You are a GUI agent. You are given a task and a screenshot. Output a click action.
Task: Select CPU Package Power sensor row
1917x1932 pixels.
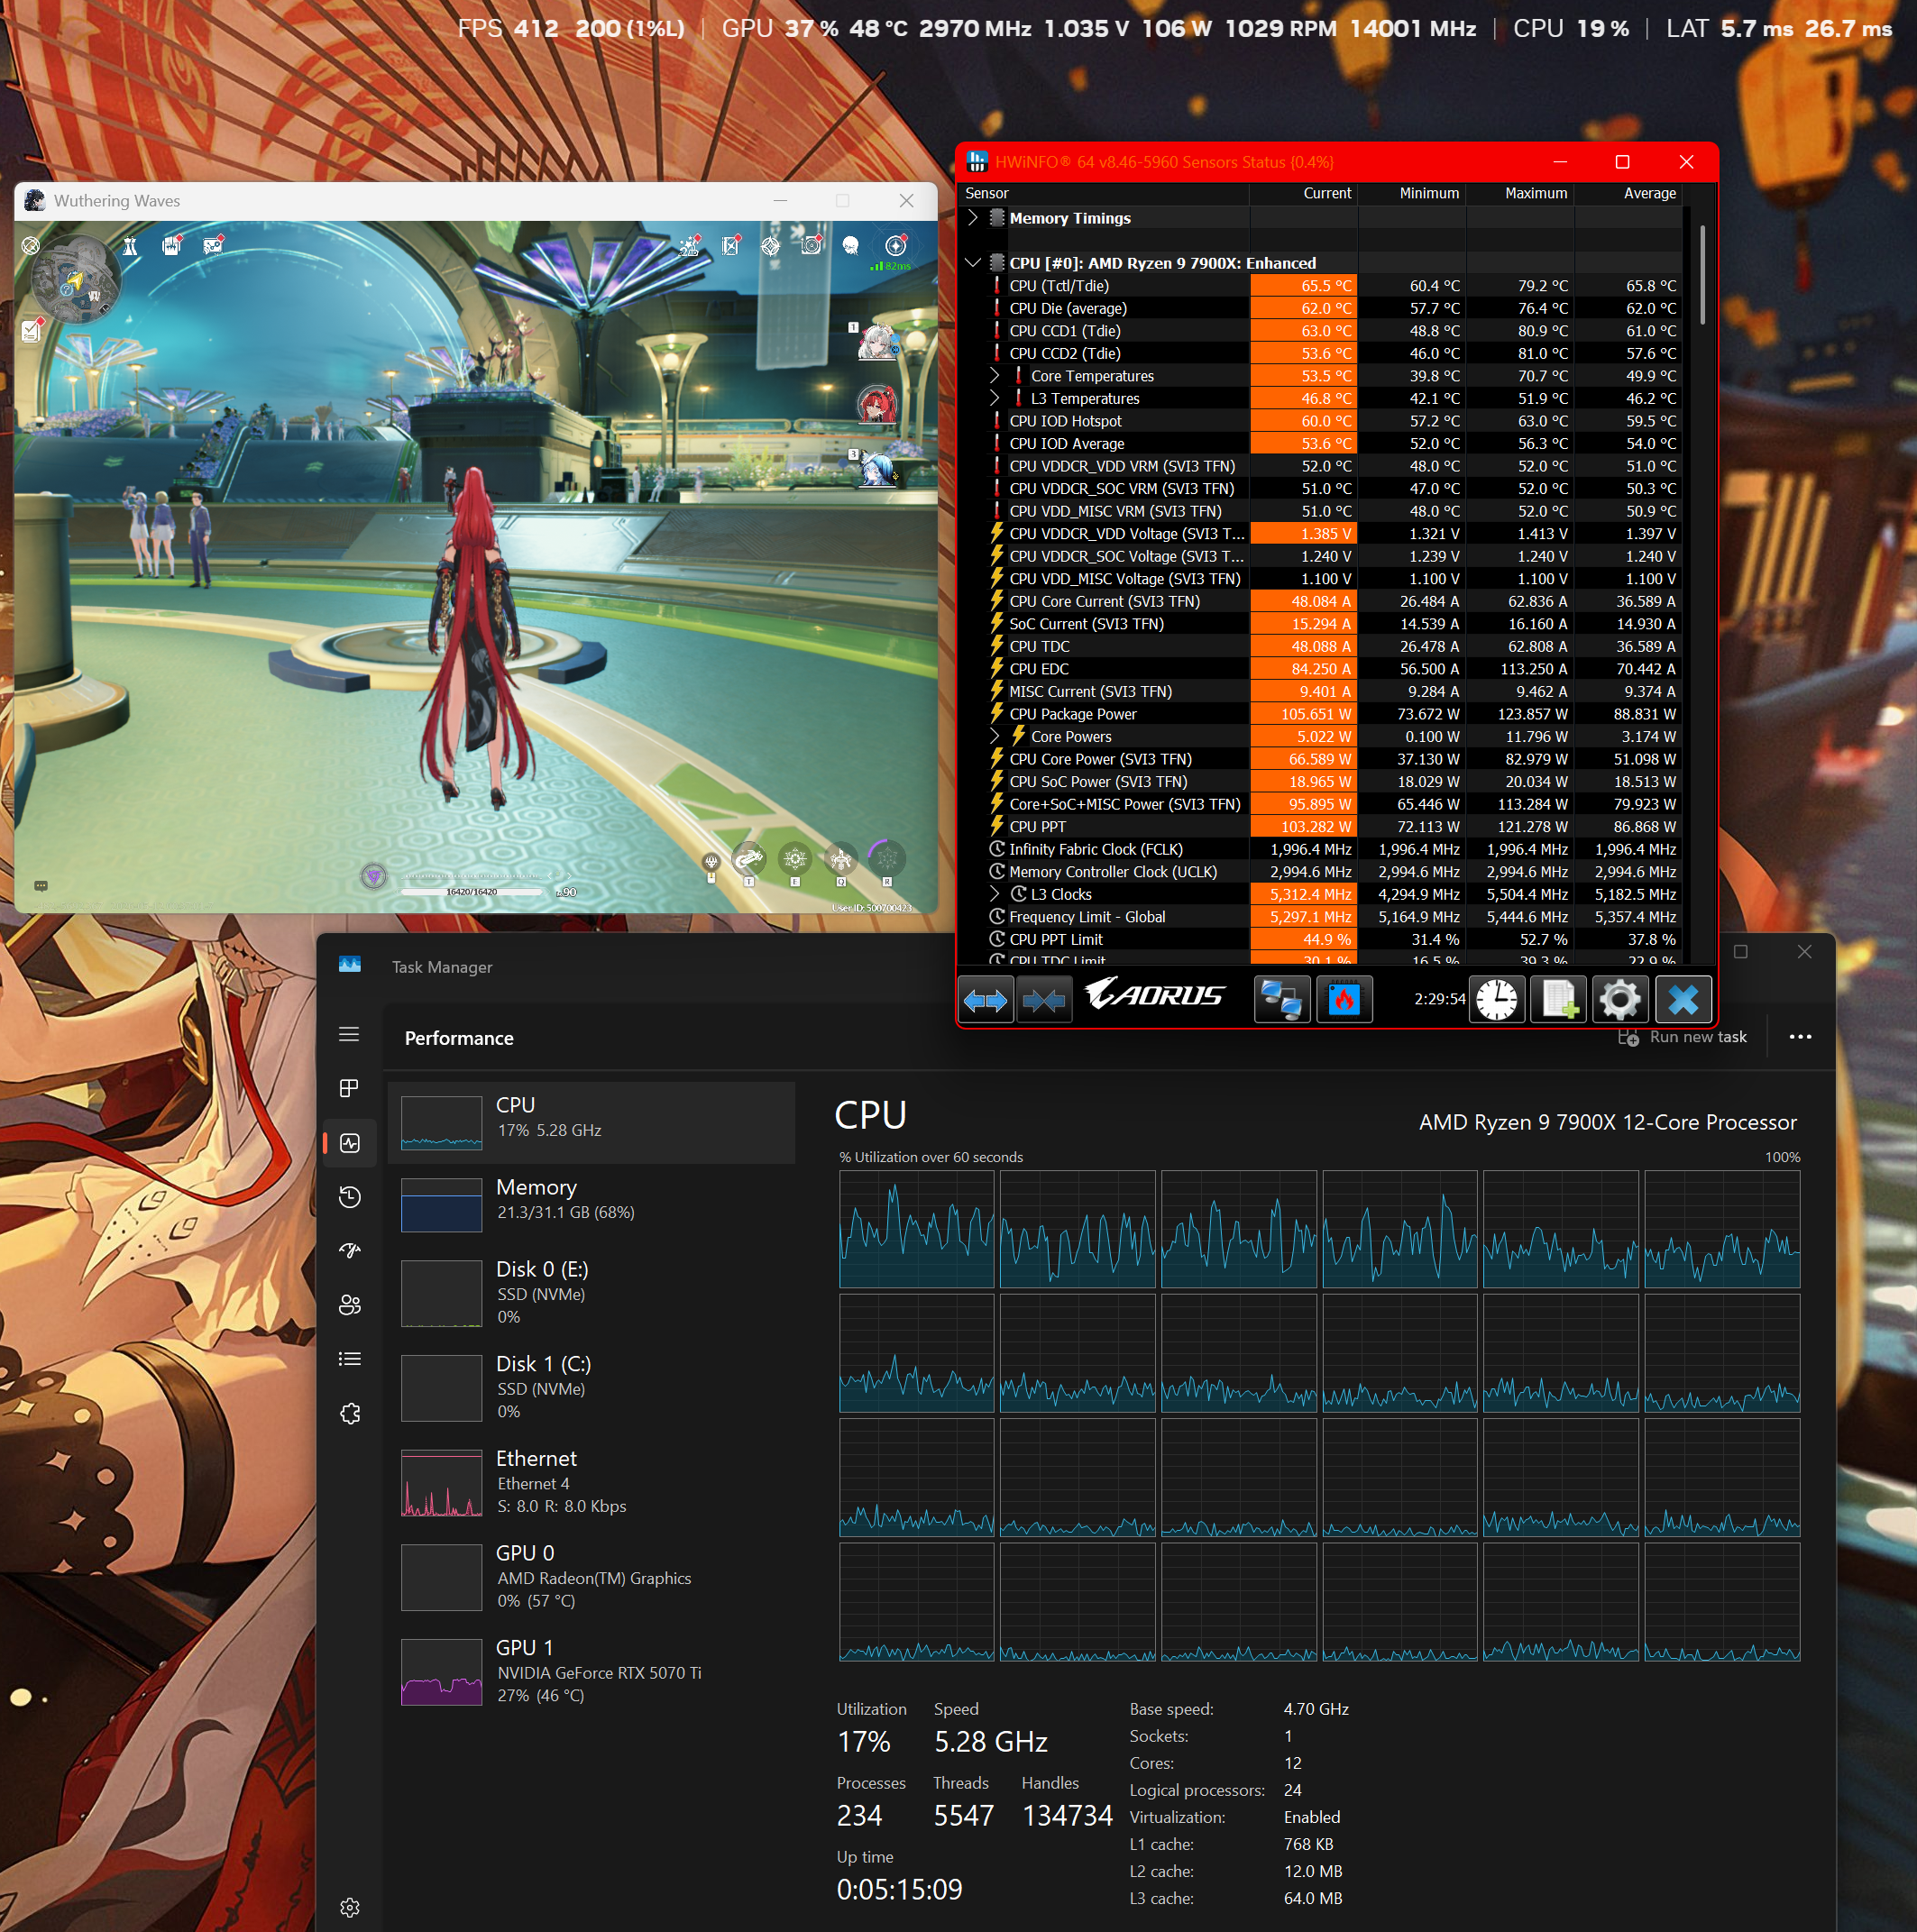(1320, 714)
